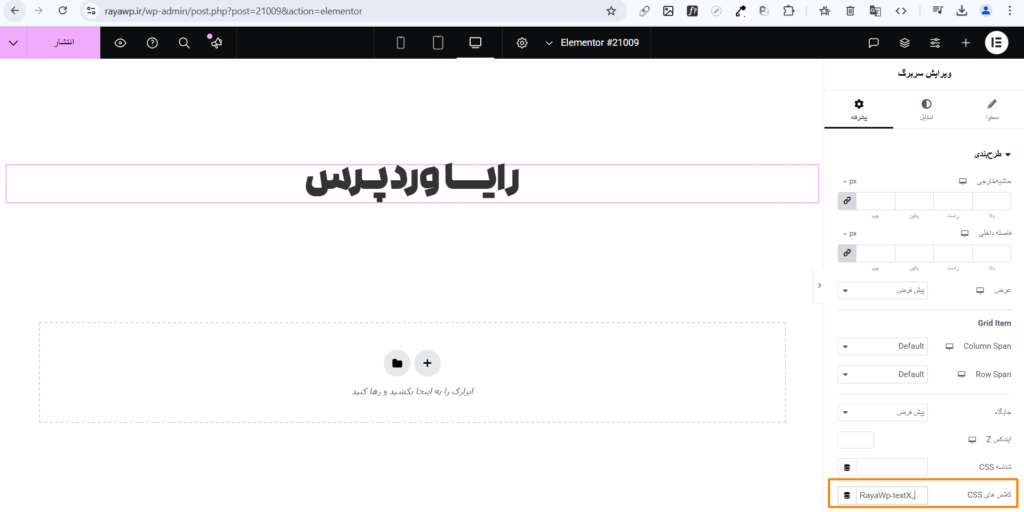
Task: Open browser downloads icon
Action: tap(962, 11)
